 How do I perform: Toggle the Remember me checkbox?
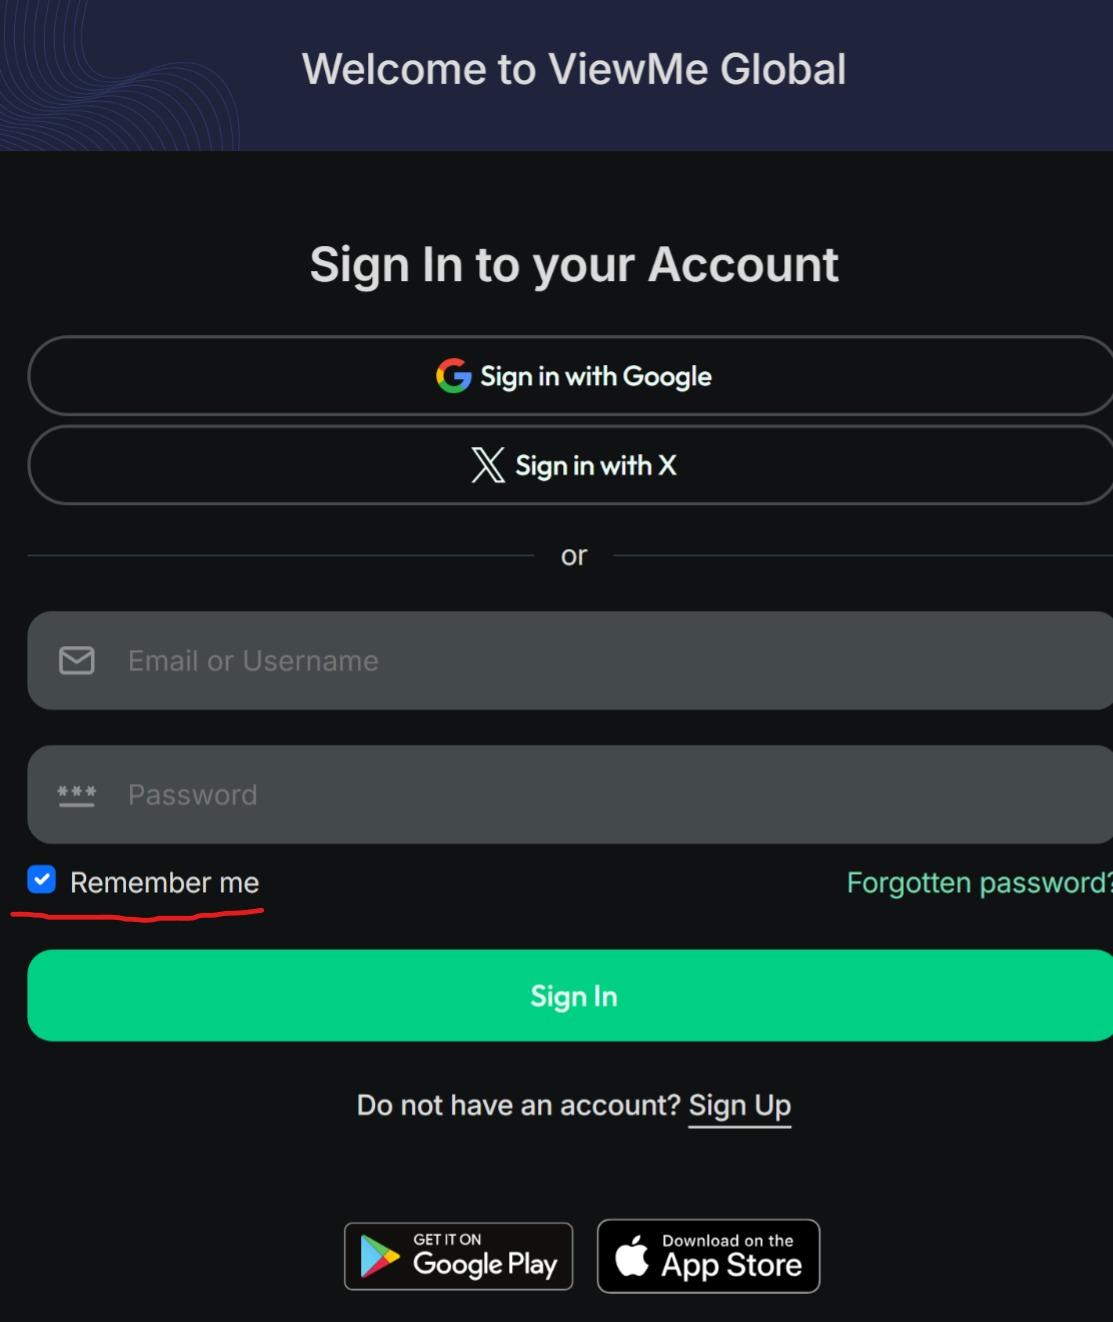42,880
